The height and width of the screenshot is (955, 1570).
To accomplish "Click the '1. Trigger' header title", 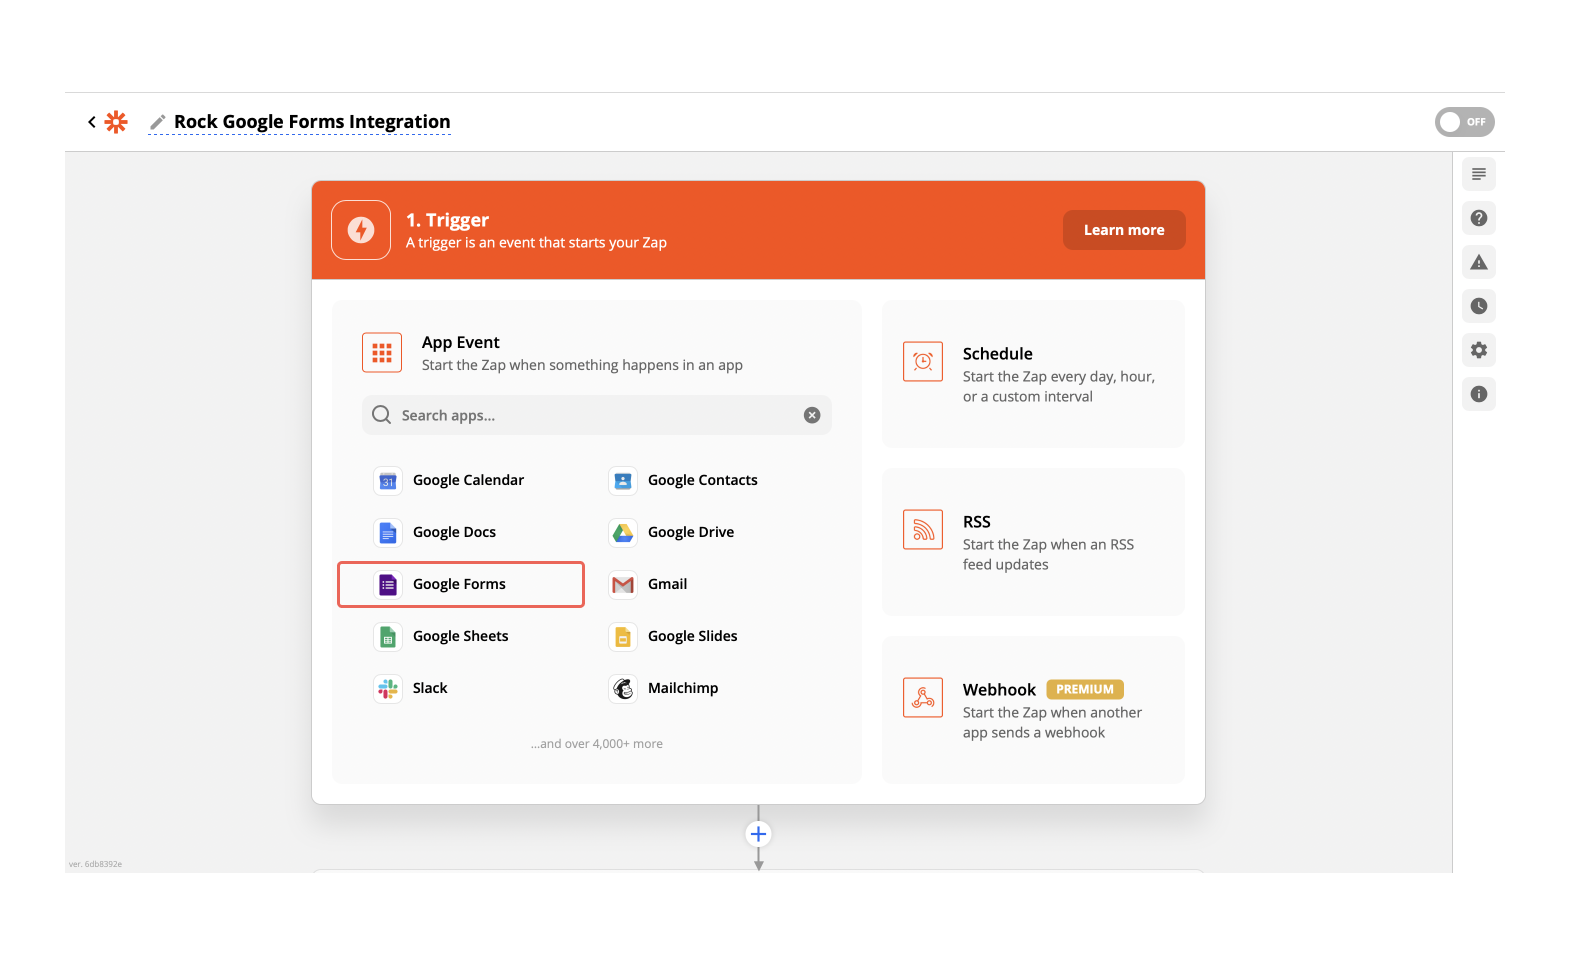I will [447, 220].
